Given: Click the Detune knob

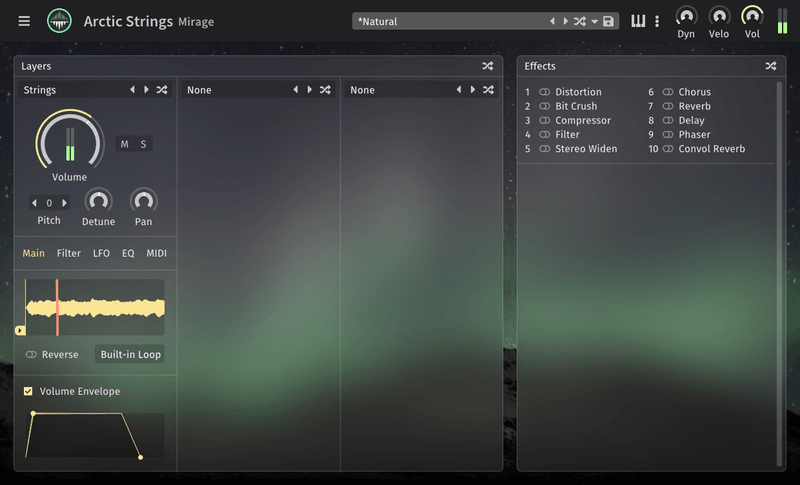Looking at the screenshot, I should 98,201.
